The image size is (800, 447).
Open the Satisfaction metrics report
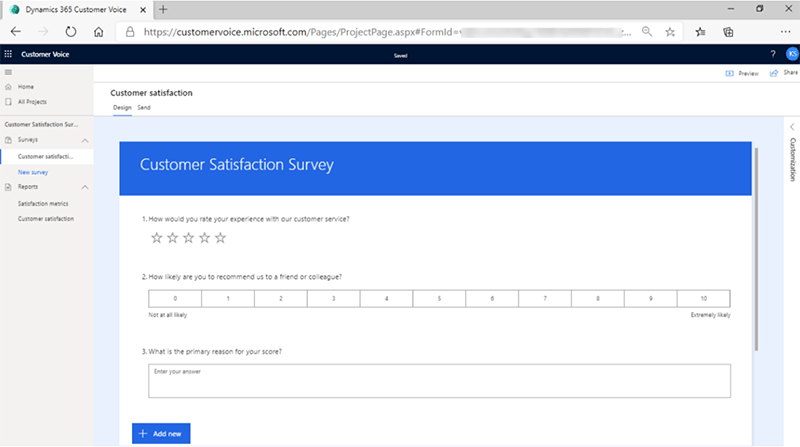43,204
